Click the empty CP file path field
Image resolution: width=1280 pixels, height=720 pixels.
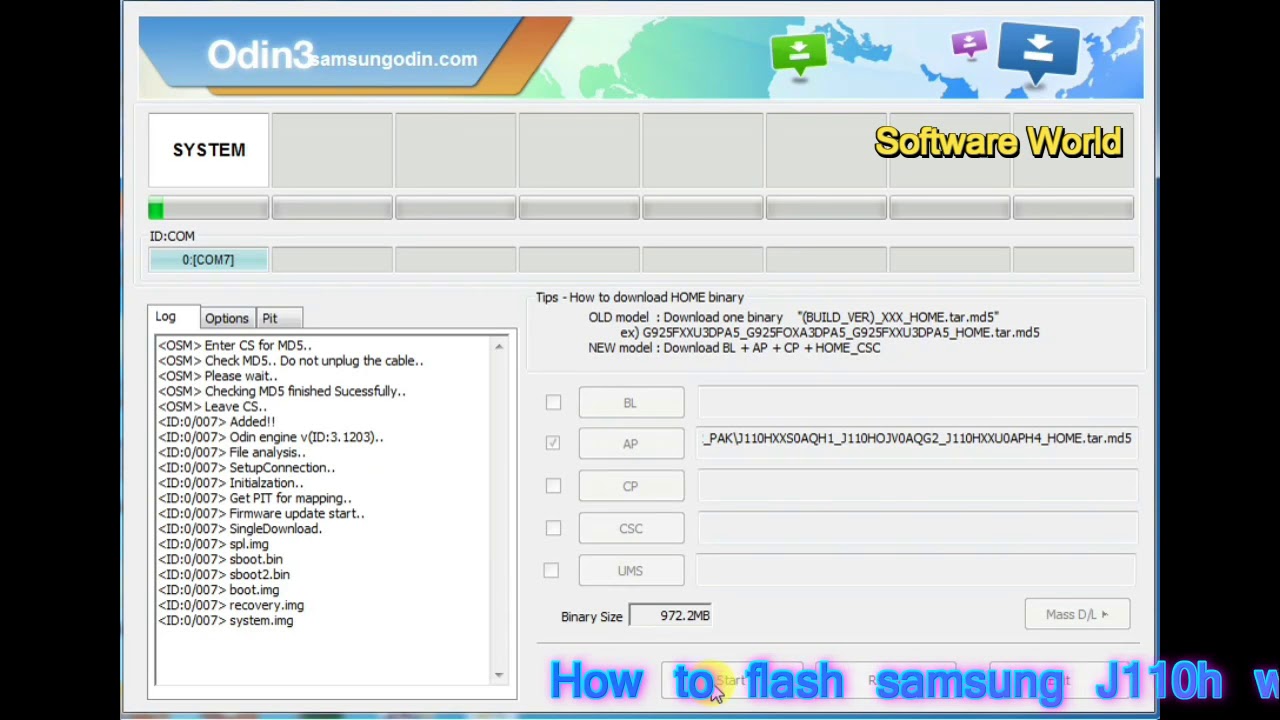point(917,486)
